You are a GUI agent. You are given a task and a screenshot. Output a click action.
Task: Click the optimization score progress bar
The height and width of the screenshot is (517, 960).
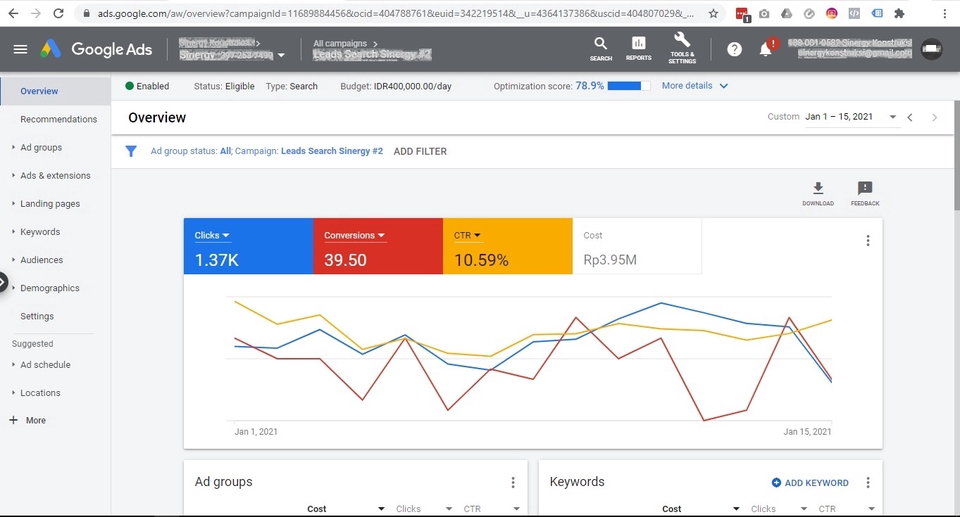pyautogui.click(x=629, y=86)
